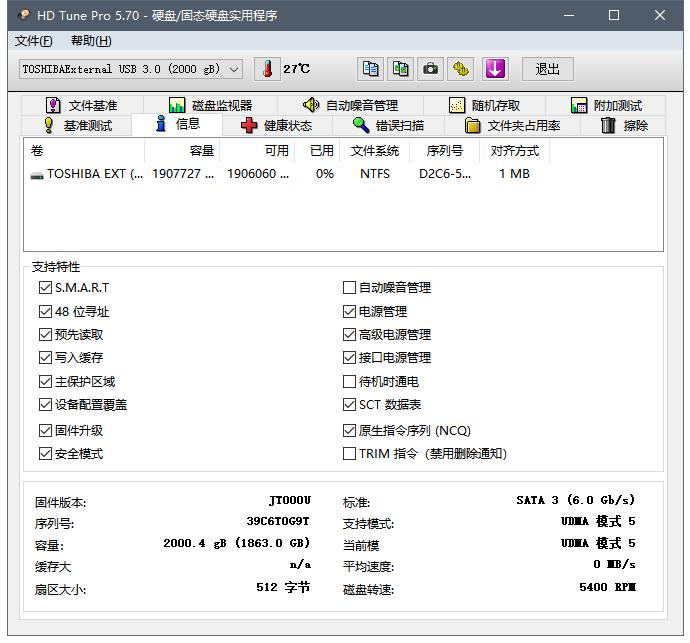Click the 磁盘监视器 chart icon
The image size is (690, 643).
point(177,105)
